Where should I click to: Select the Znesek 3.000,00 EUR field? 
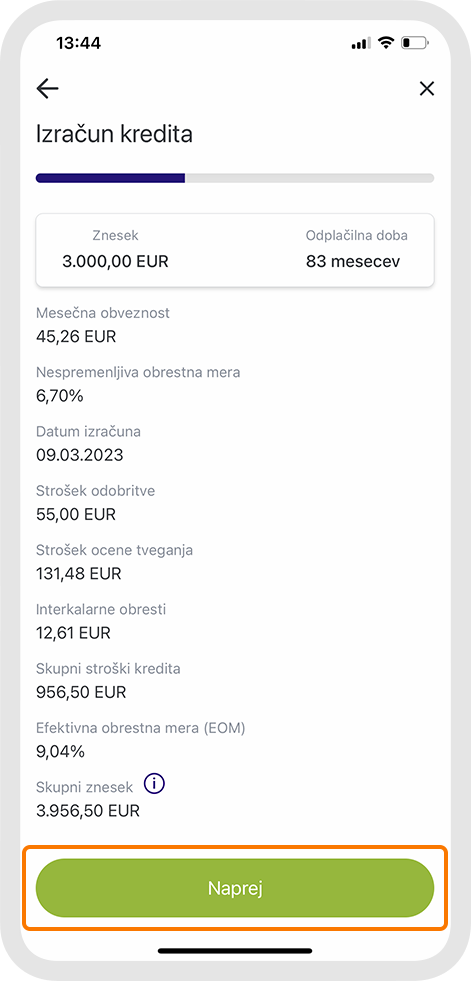point(116,249)
